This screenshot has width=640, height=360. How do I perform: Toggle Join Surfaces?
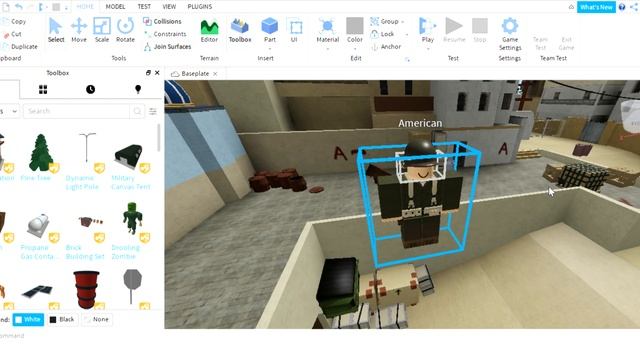click(x=167, y=47)
